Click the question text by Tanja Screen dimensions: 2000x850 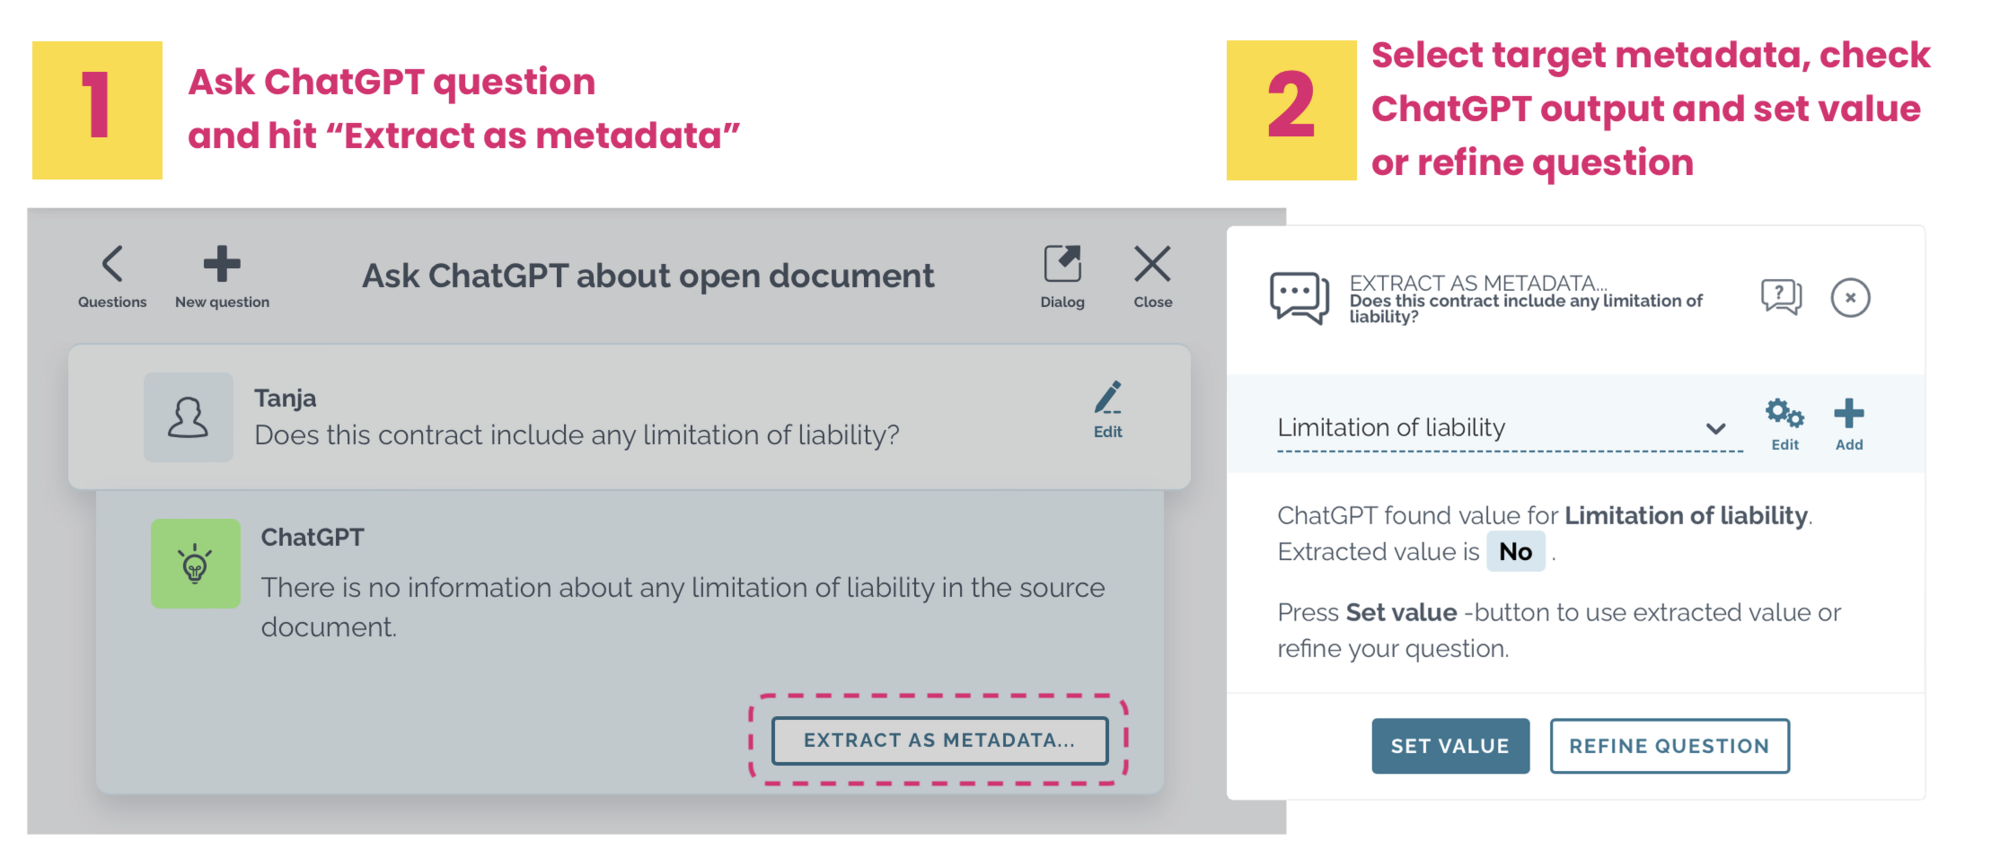577,435
